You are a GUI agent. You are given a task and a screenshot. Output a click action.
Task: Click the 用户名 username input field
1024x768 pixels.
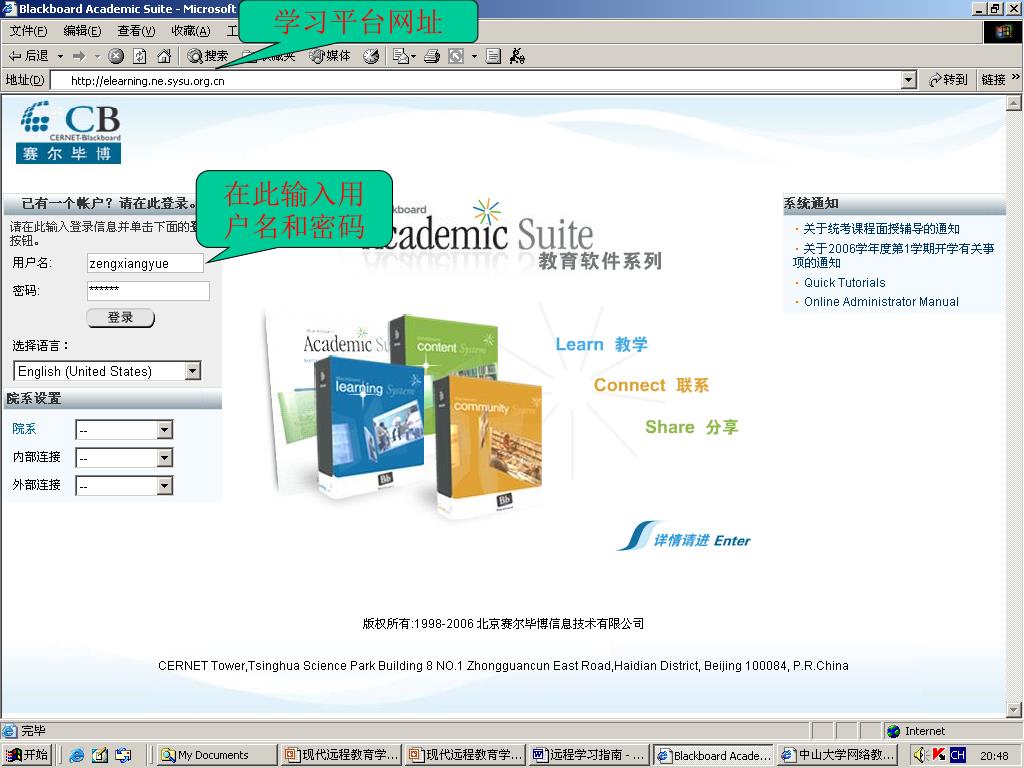146,263
